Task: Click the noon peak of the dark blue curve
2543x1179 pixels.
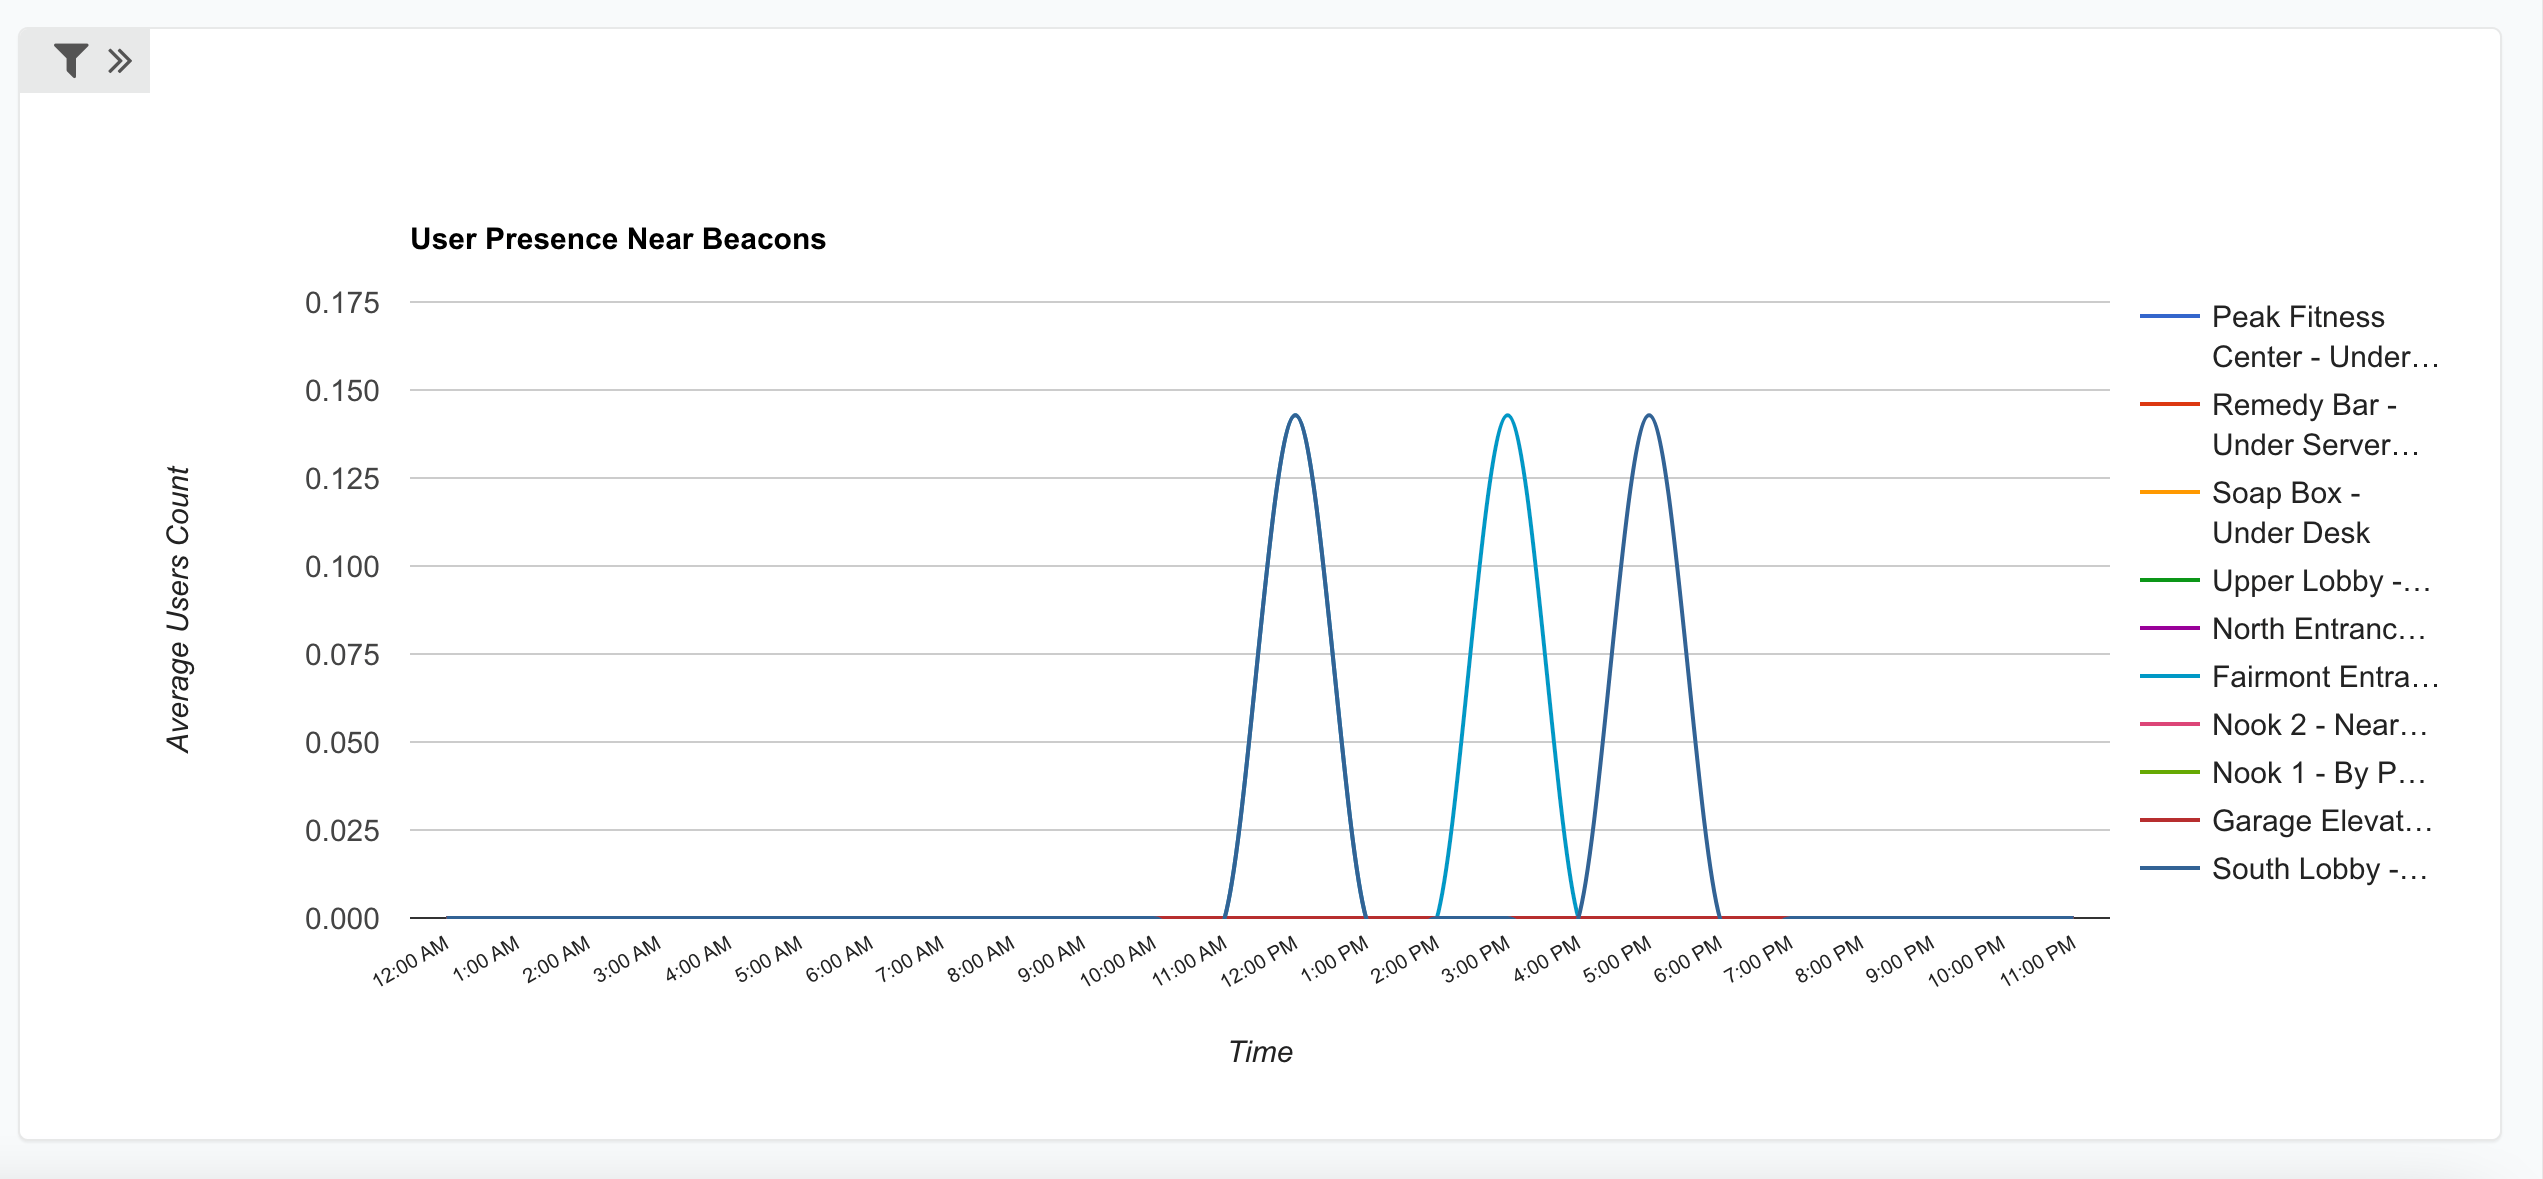Action: point(1295,415)
